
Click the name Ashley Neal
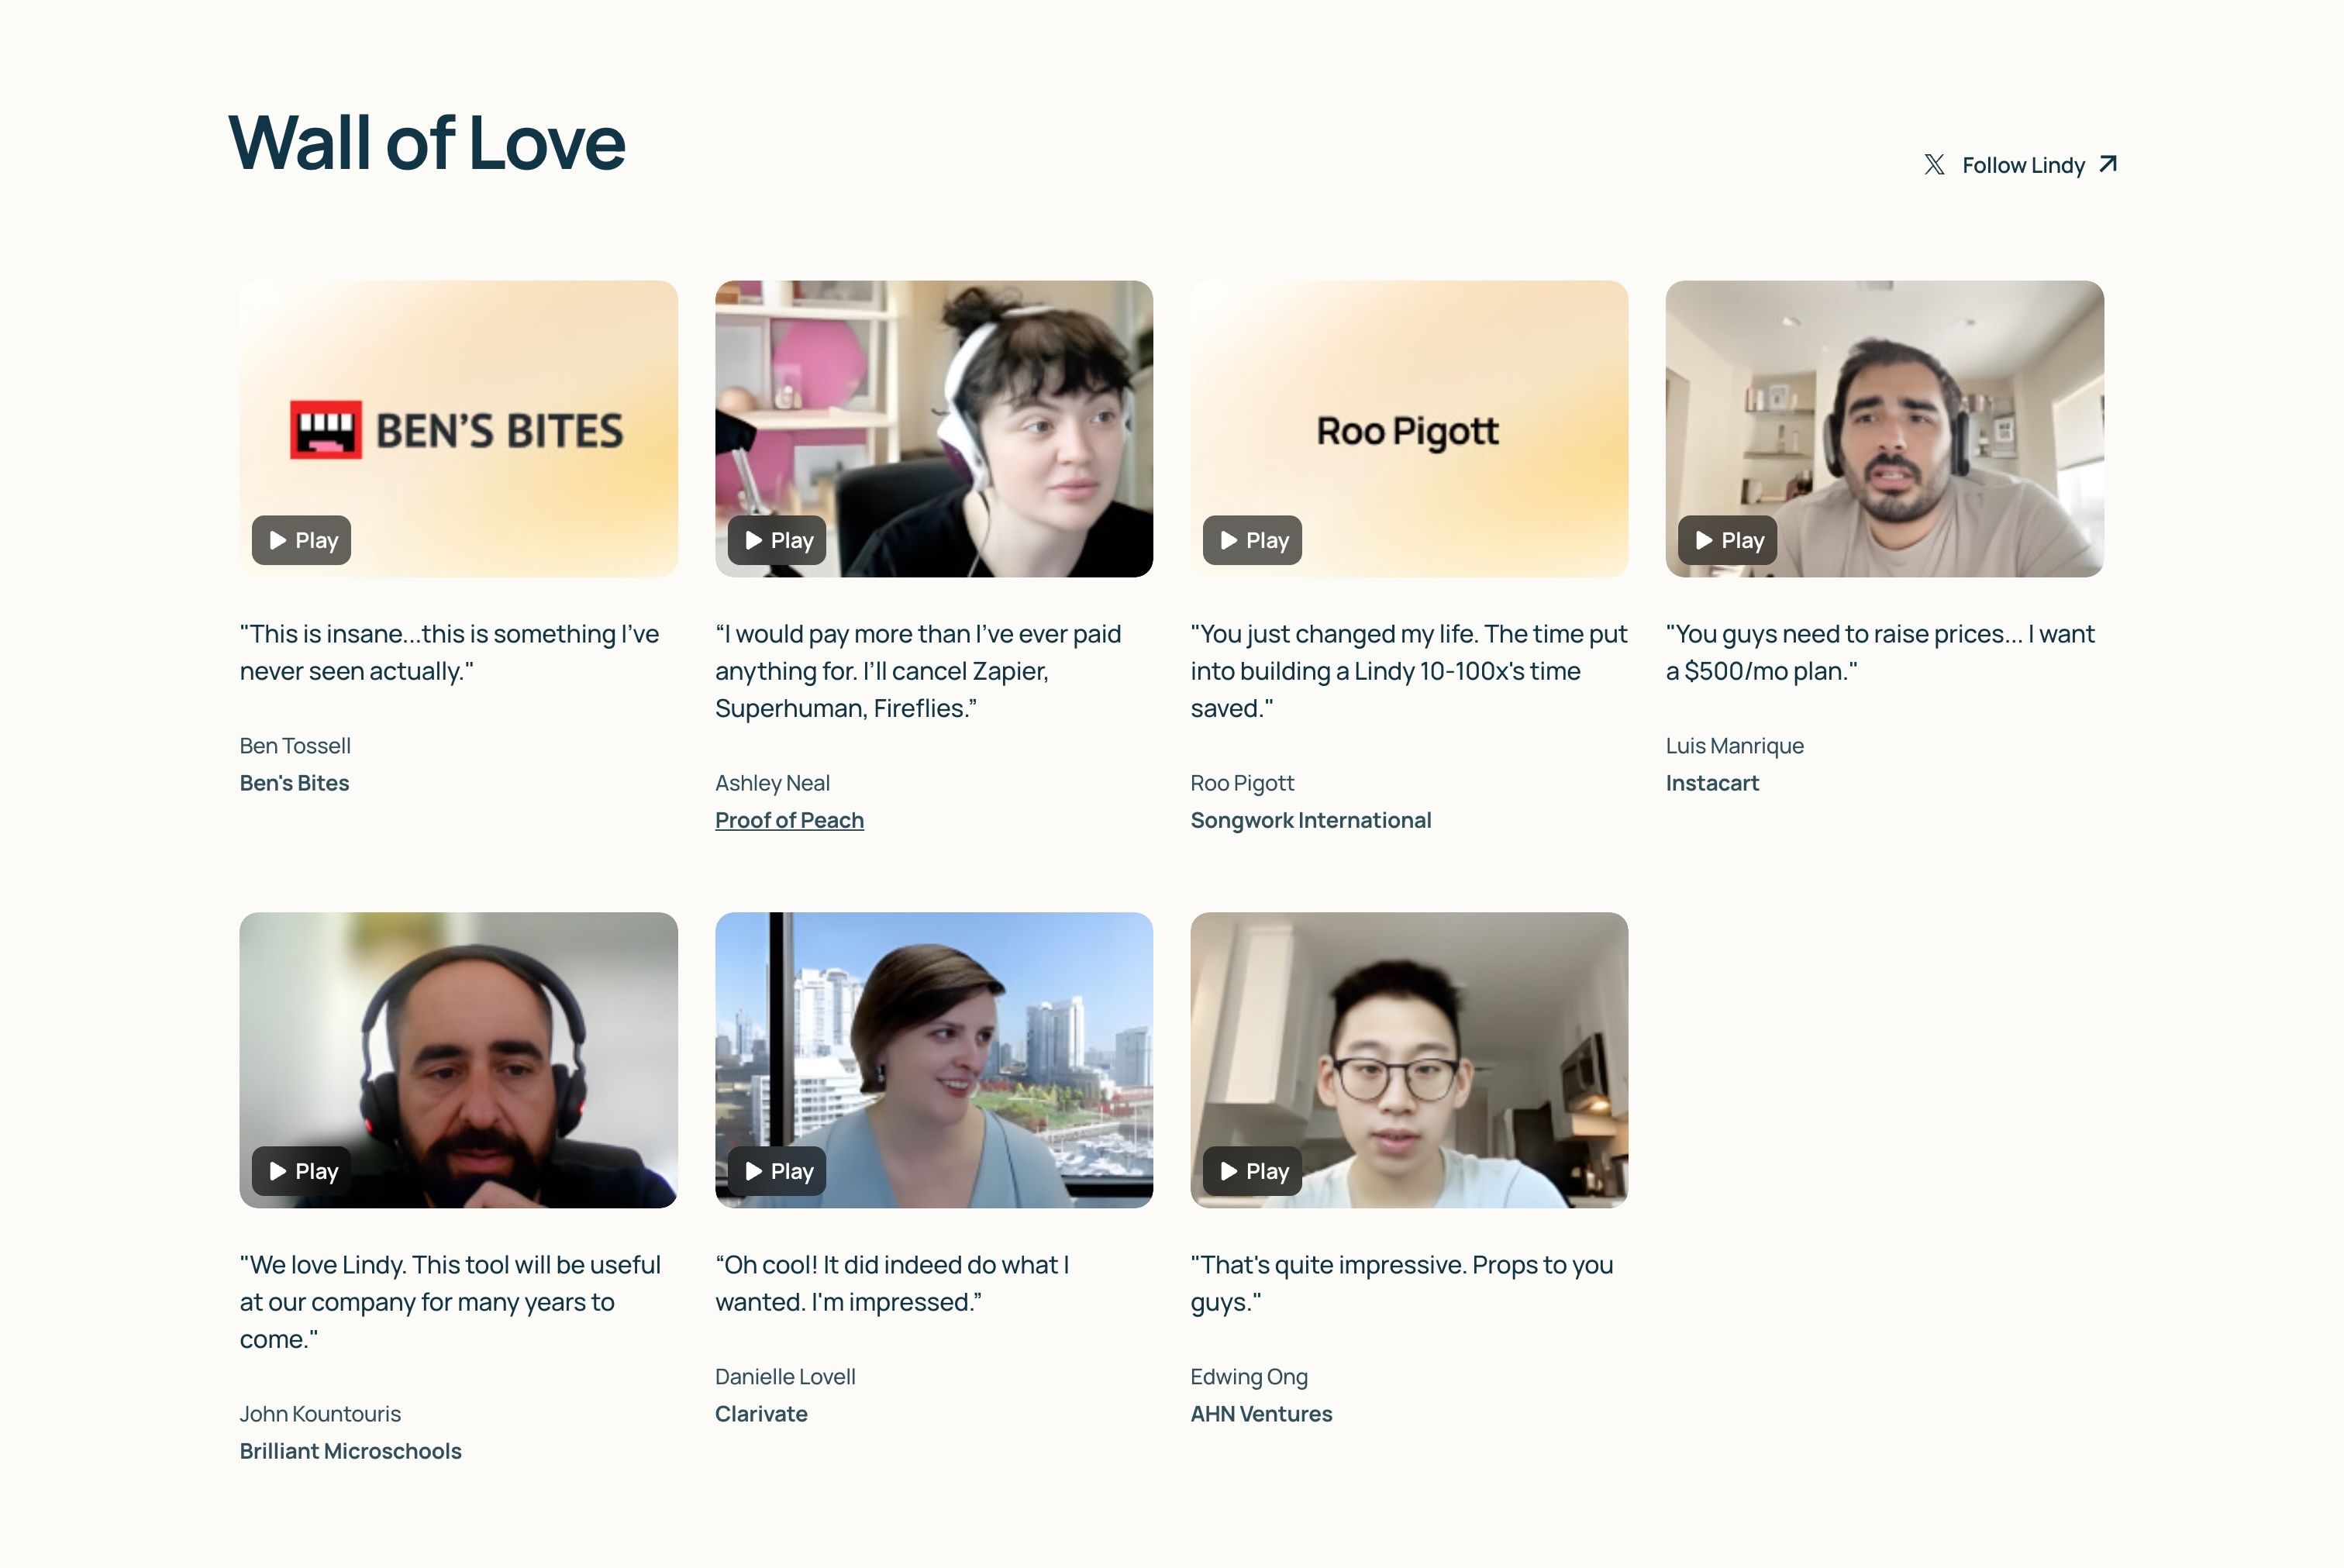coord(772,783)
